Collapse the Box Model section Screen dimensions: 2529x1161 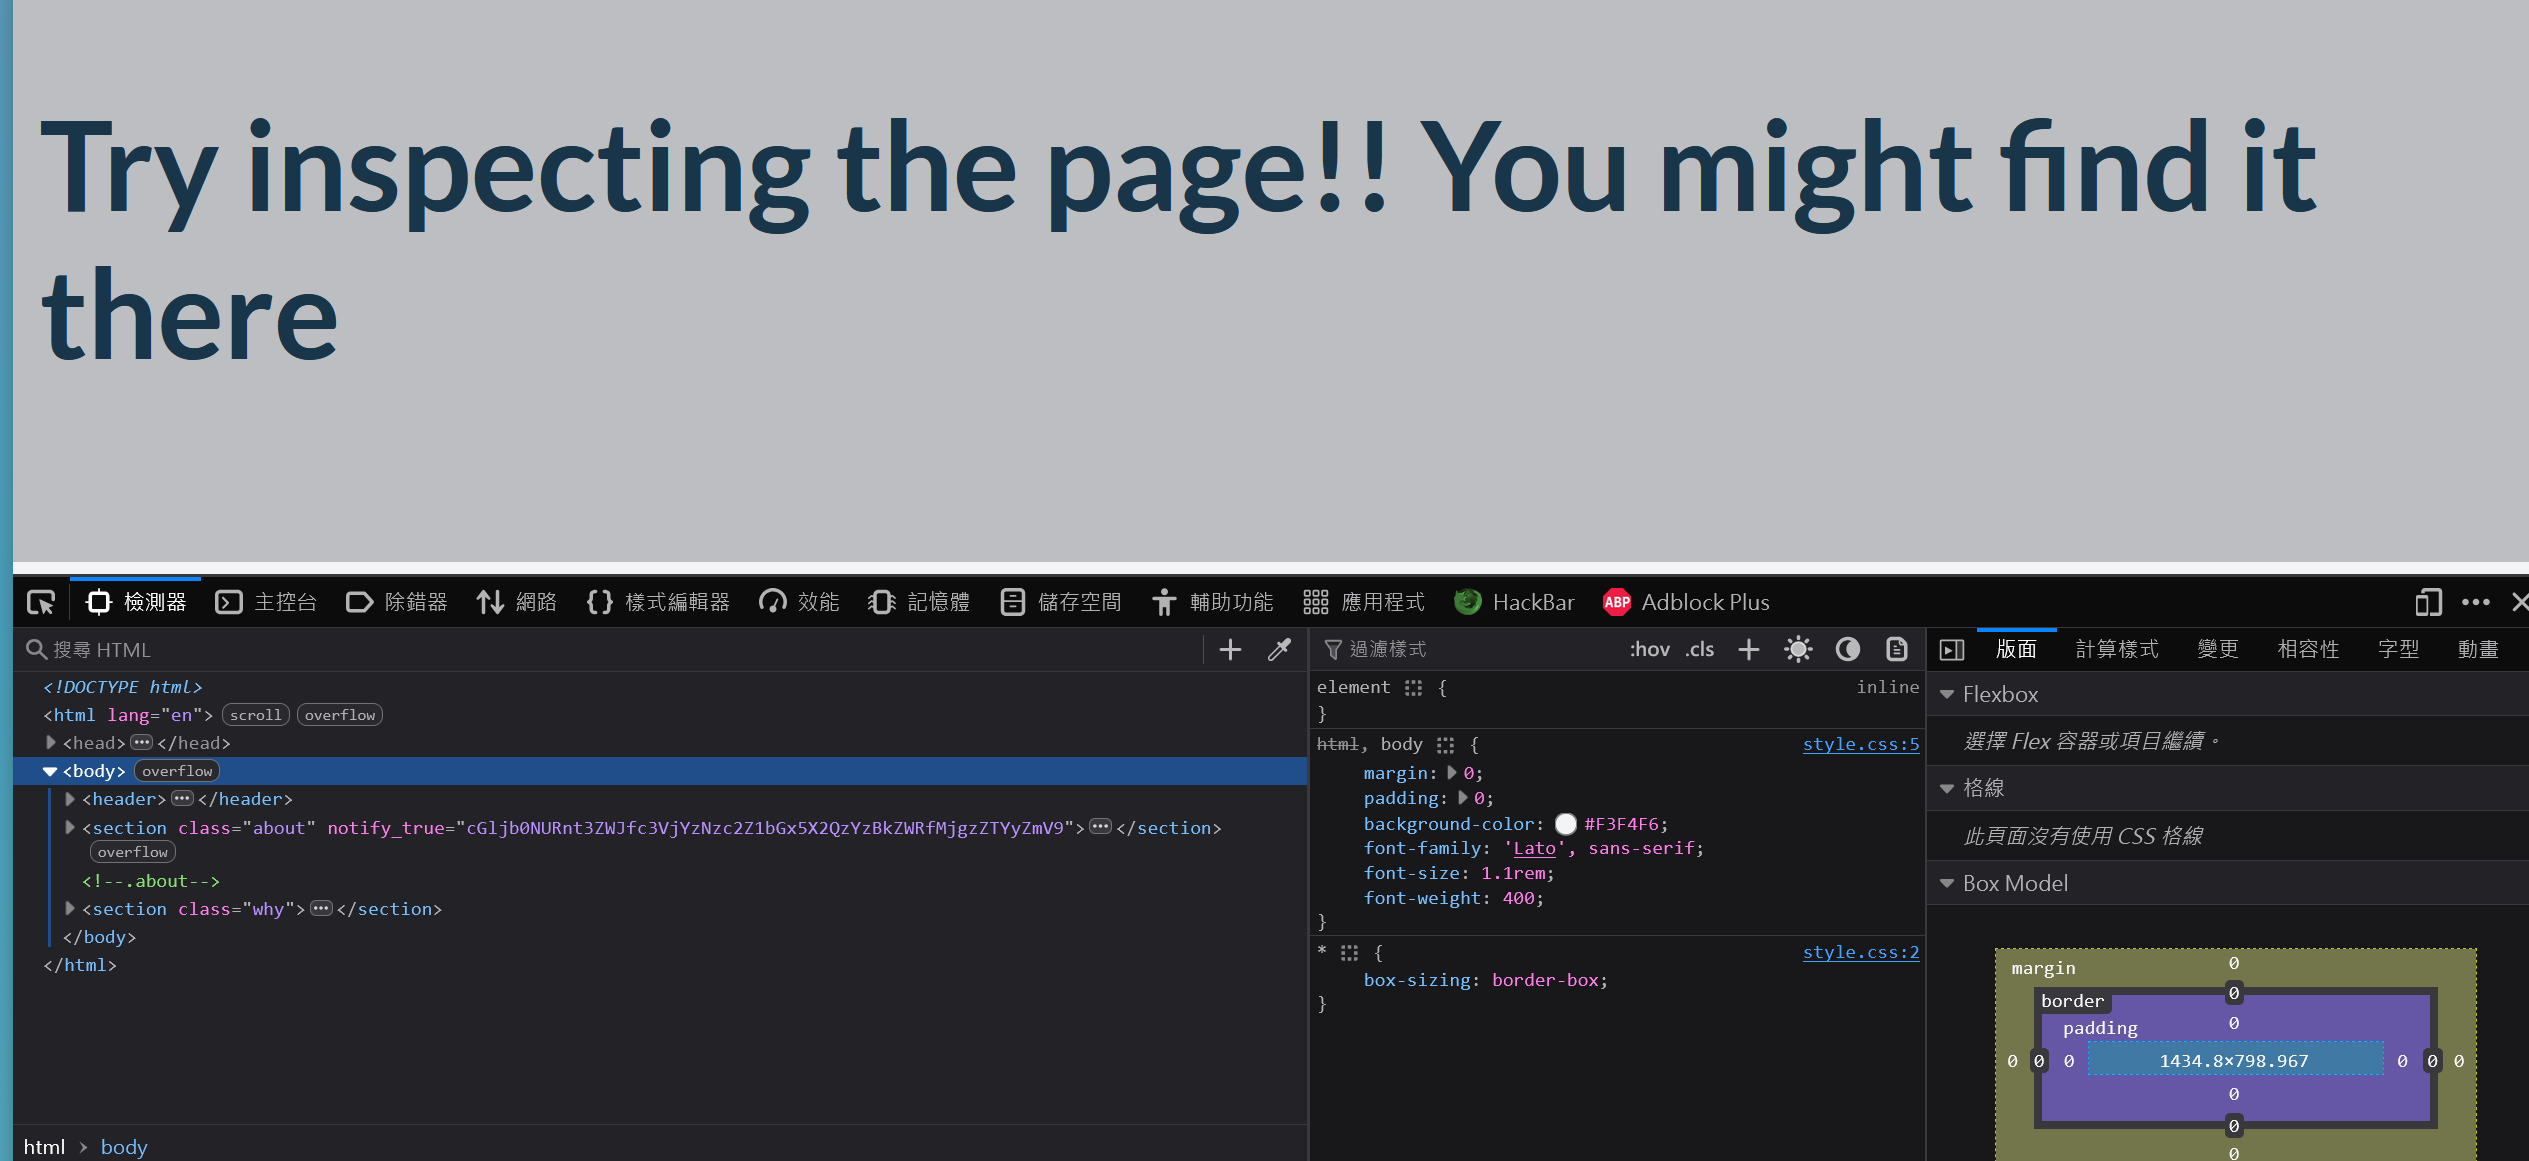click(1946, 883)
